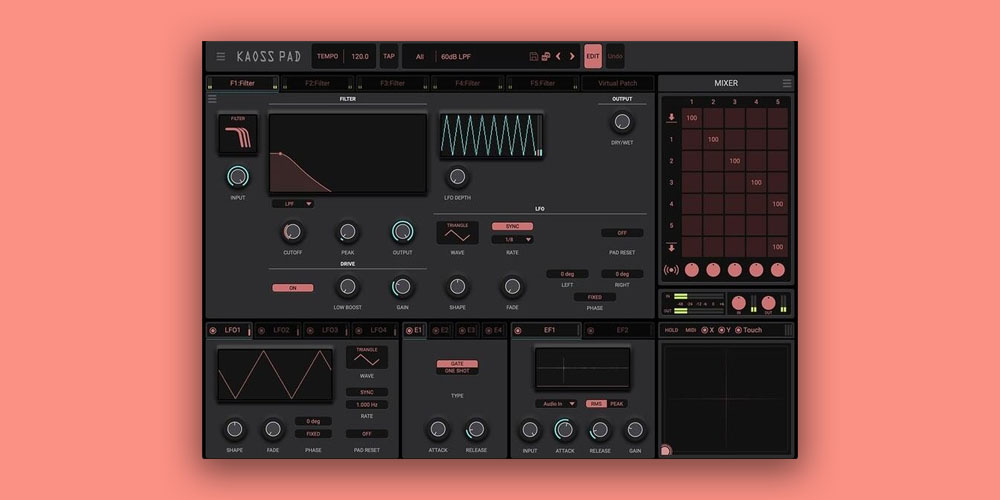This screenshot has width=1000, height=500.
Task: Open the LPF filter type dropdown
Action: (292, 203)
